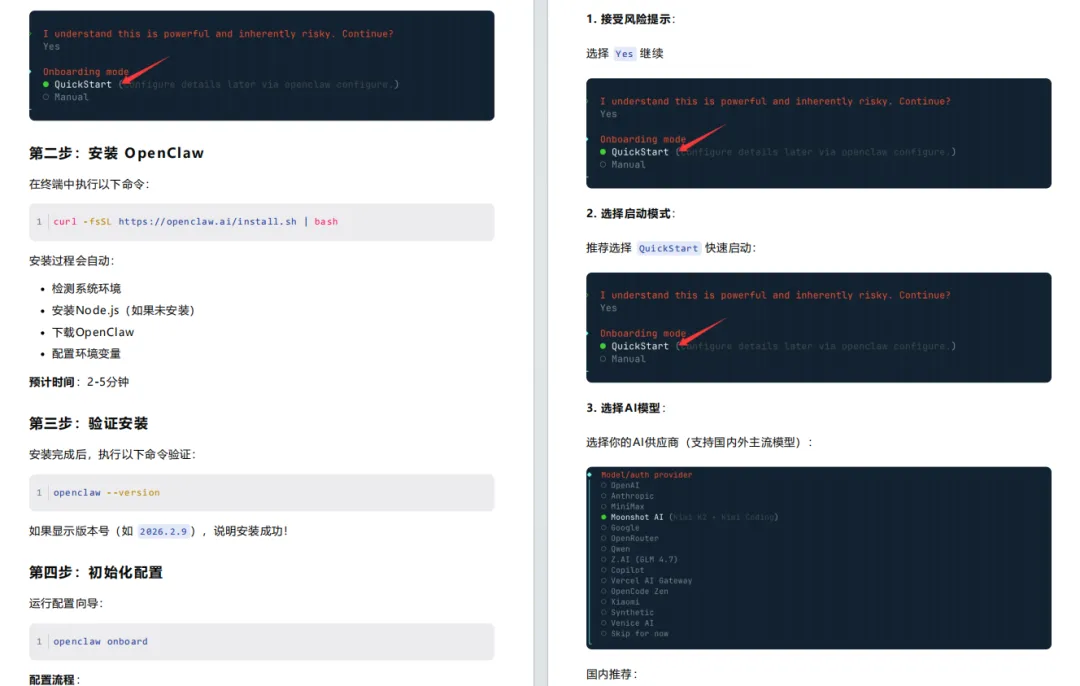The height and width of the screenshot is (686, 1080).
Task: Click terminal screenshot below 推荐选择 QuickStart
Action: [x=819, y=327]
